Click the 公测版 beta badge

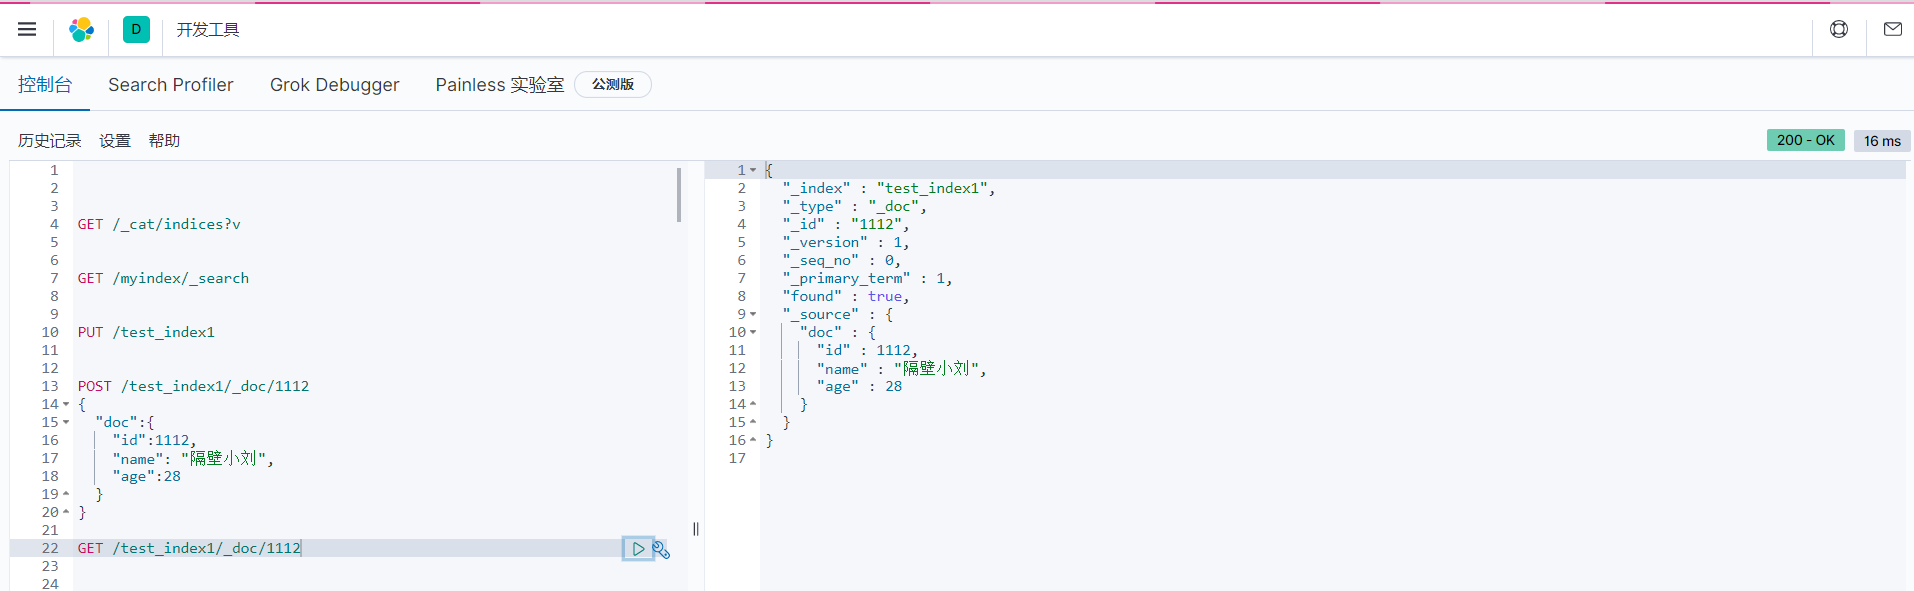coord(613,84)
